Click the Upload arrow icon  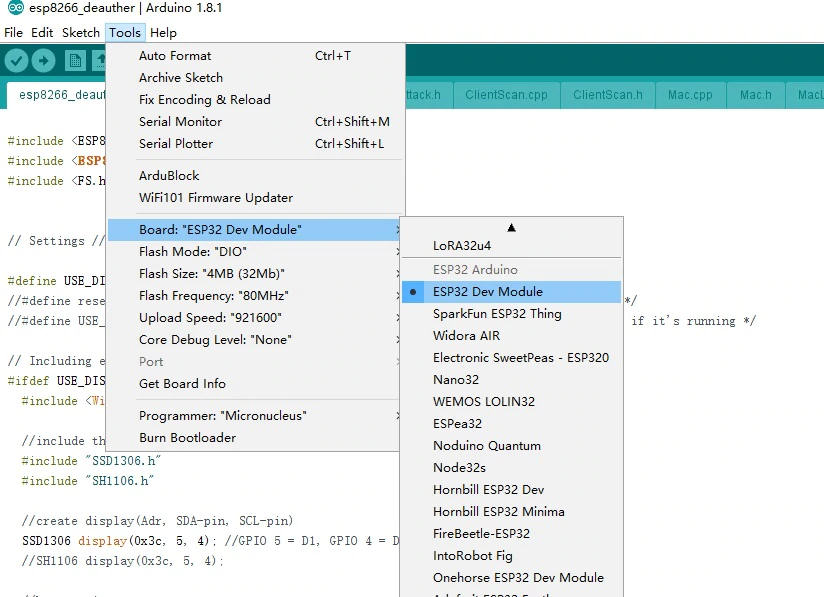43,60
